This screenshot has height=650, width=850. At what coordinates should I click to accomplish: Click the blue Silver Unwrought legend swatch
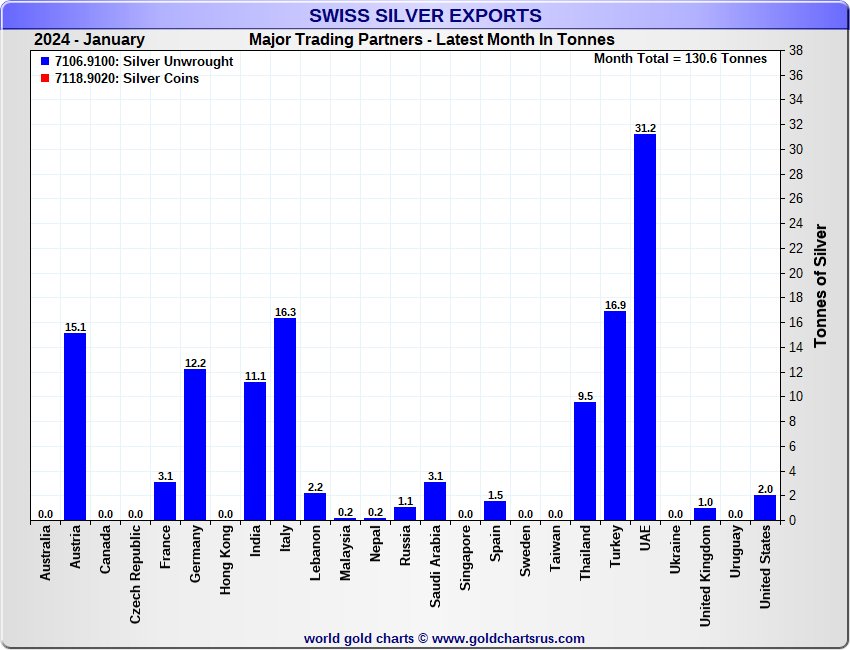tap(45, 62)
